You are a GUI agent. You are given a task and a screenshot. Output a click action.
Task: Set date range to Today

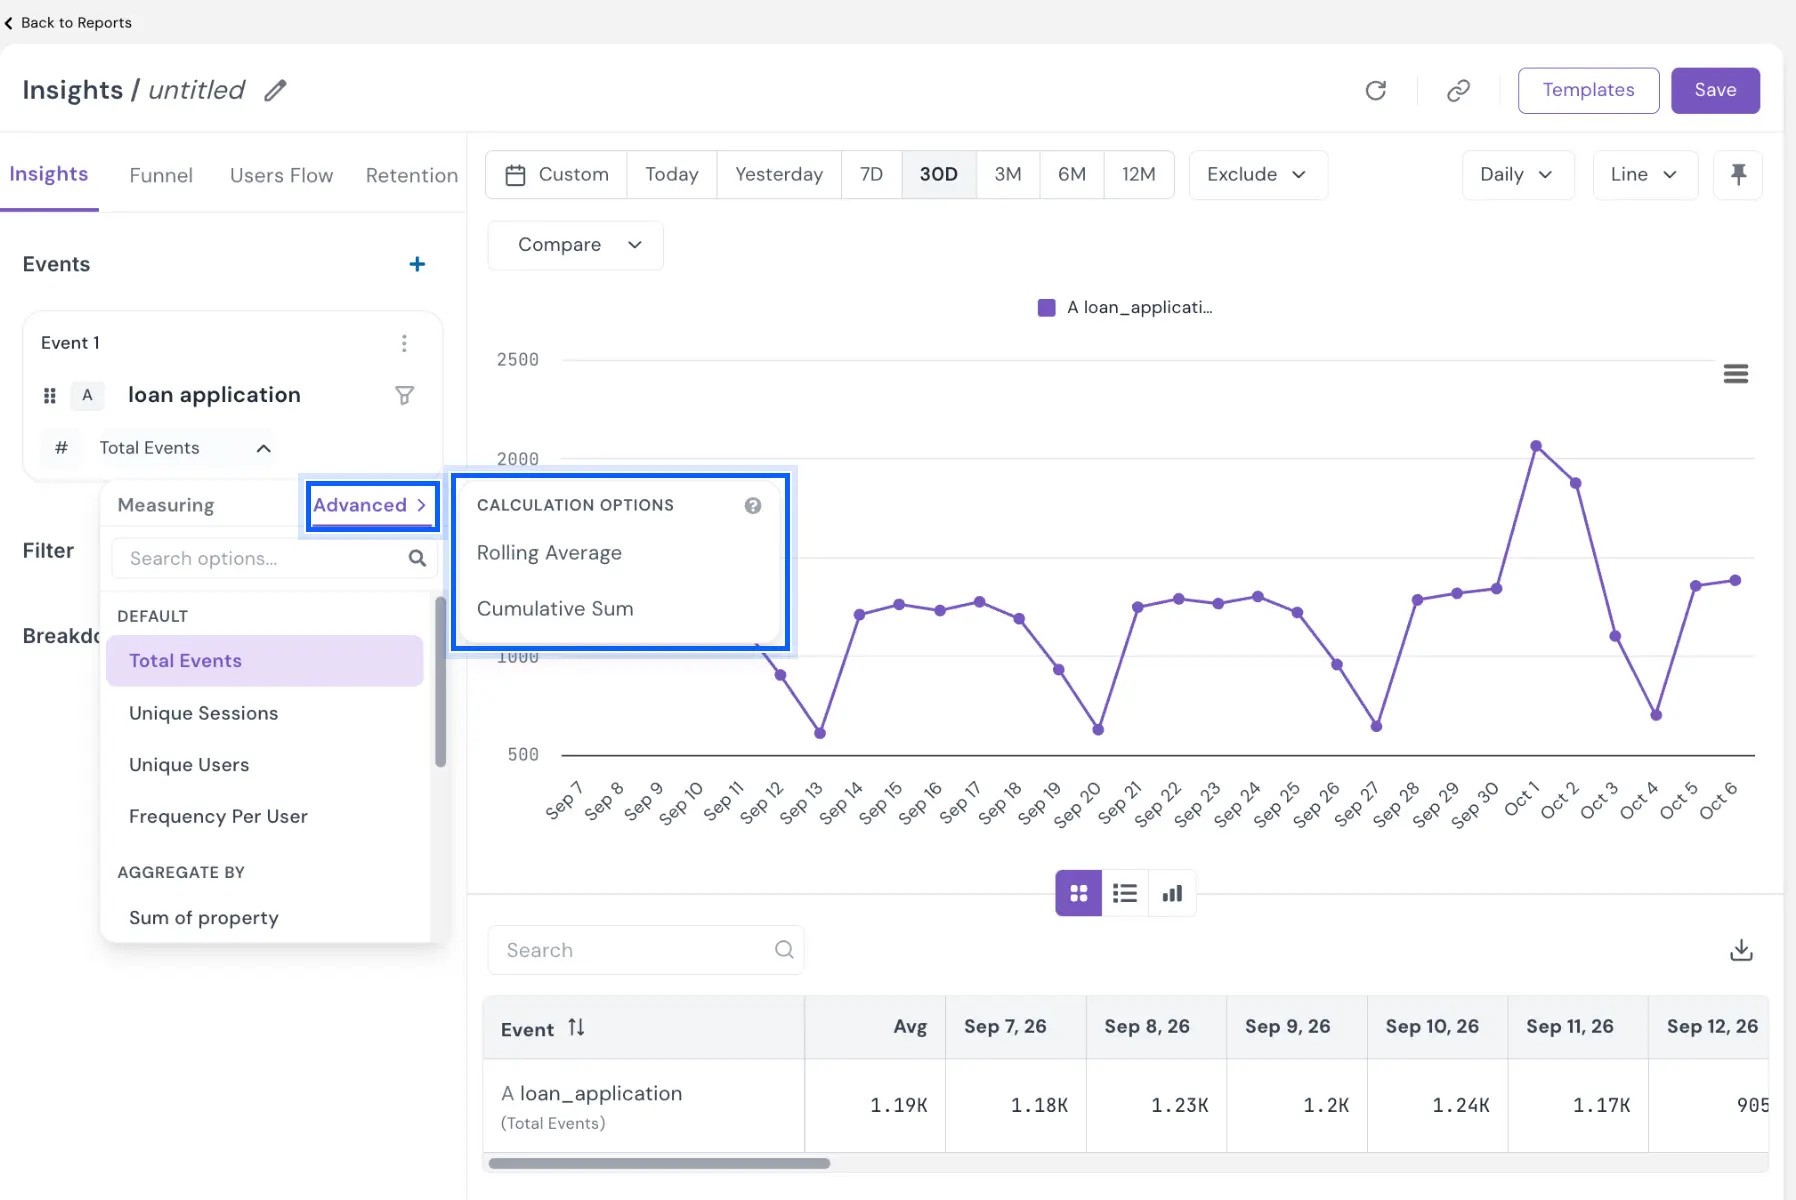[x=672, y=175]
